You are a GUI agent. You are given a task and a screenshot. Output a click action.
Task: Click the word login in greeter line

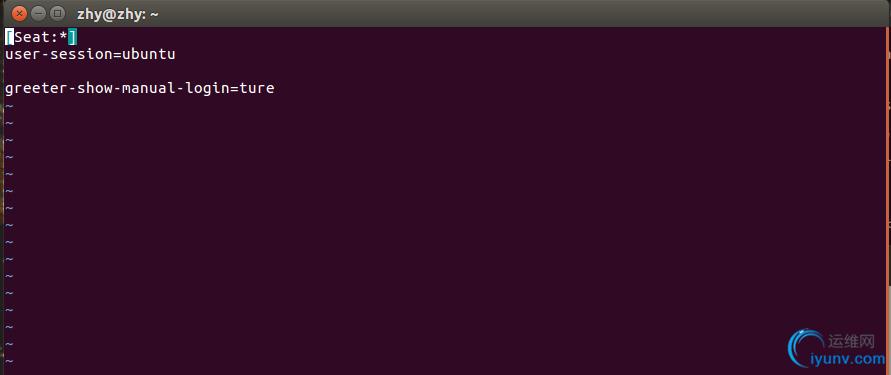click(207, 89)
